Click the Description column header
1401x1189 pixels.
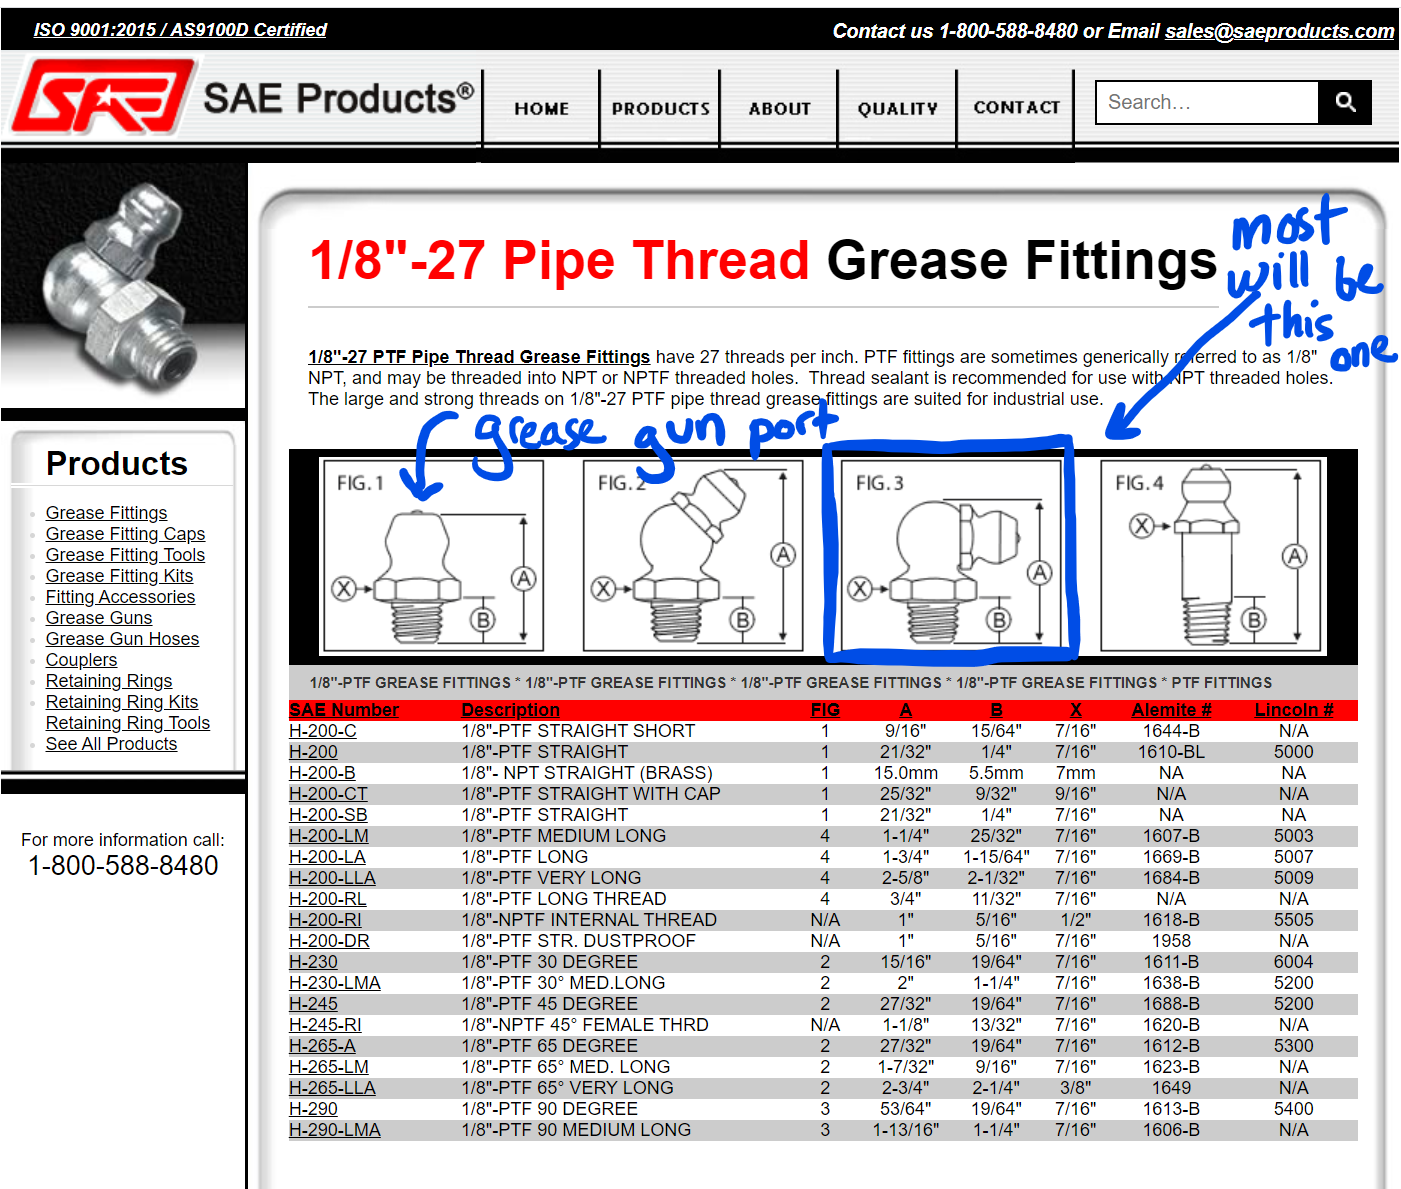[x=510, y=710]
